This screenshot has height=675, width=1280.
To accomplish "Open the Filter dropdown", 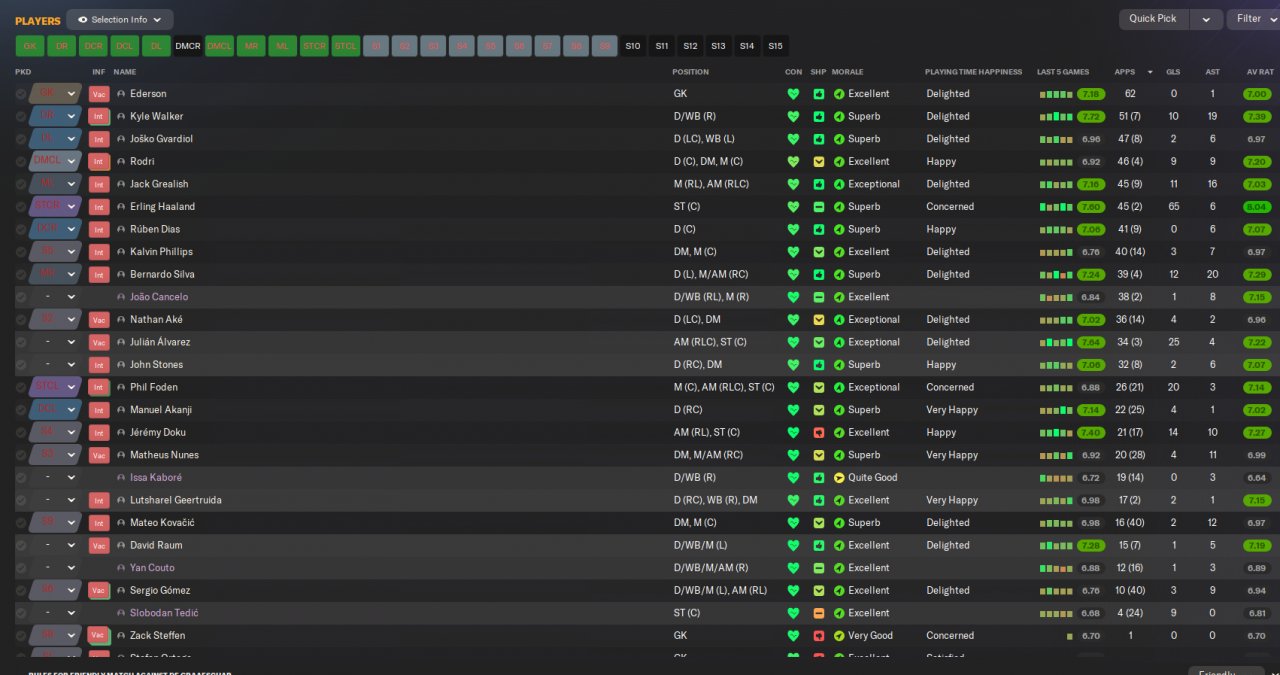I will pyautogui.click(x=1253, y=19).
